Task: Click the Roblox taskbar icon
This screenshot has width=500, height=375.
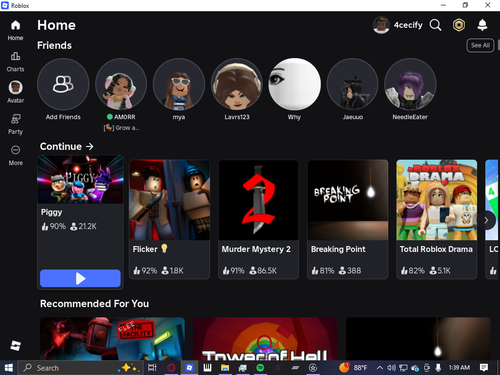Action: [189, 368]
